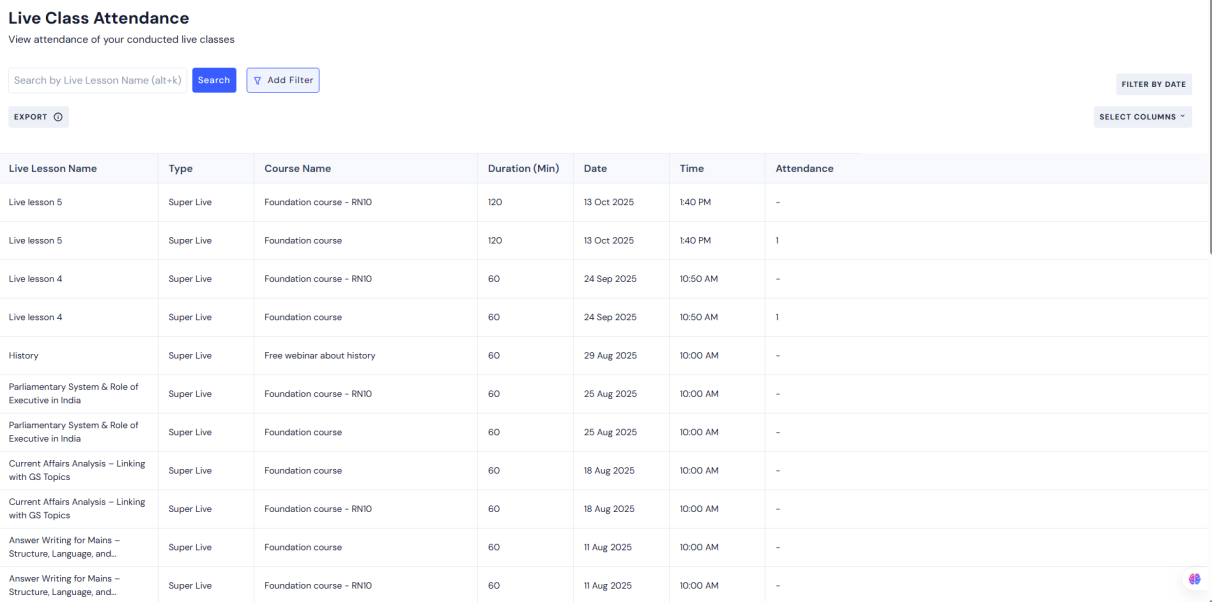Sort by Live Lesson Name column header
Image resolution: width=1212 pixels, height=602 pixels.
tap(53, 169)
